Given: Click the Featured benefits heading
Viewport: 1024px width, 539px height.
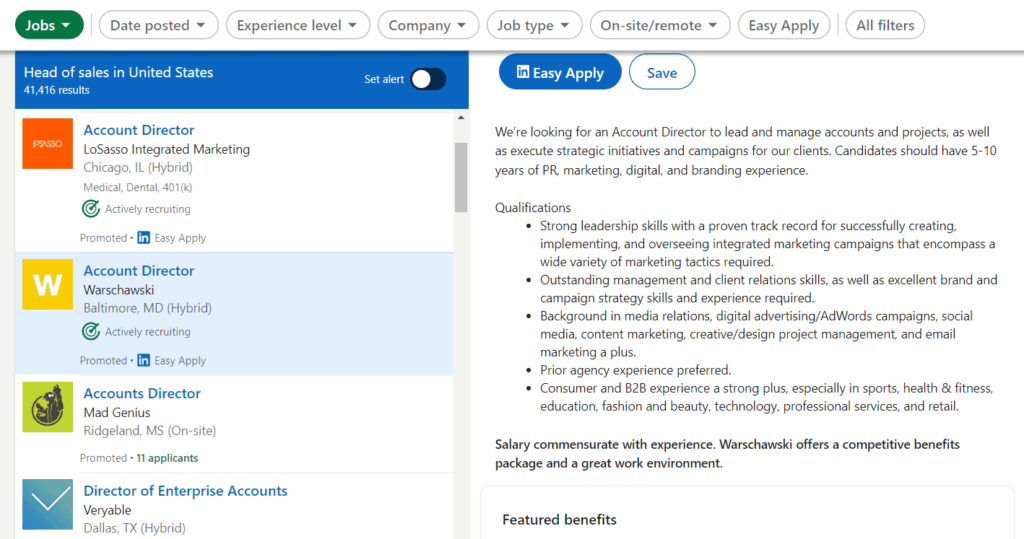Looking at the screenshot, I should pyautogui.click(x=559, y=519).
